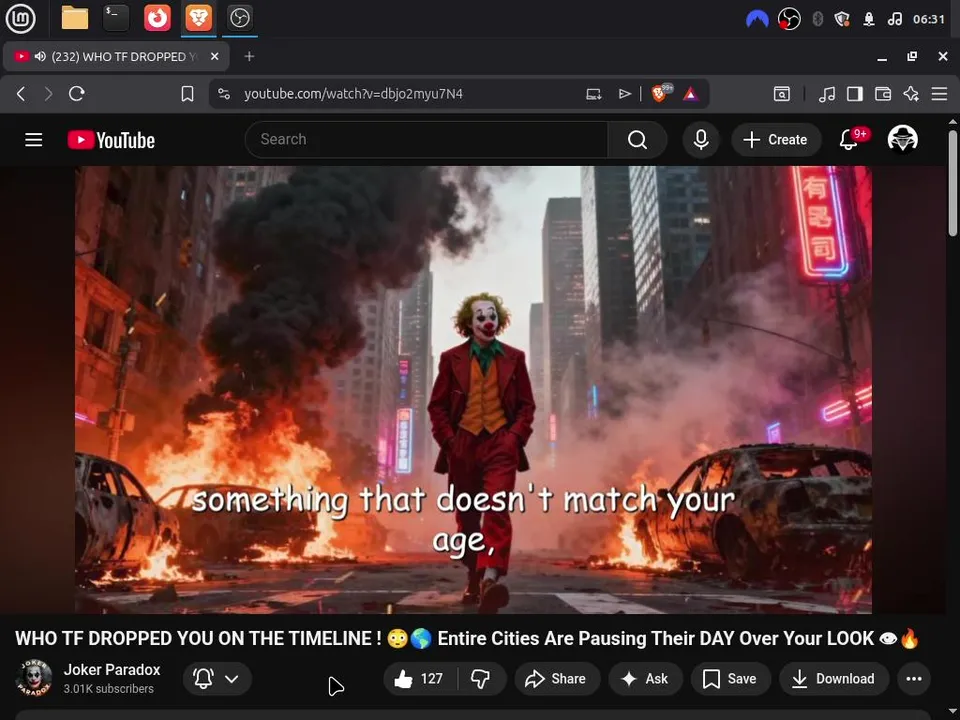
Task: Click the browser forward arrow
Action: point(48,94)
